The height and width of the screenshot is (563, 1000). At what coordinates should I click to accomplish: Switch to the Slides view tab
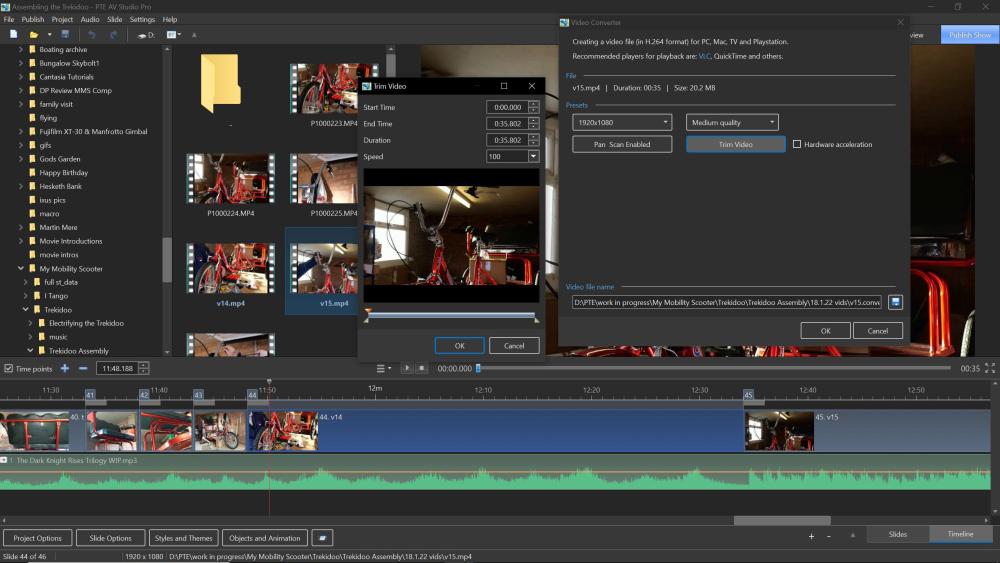(x=898, y=534)
